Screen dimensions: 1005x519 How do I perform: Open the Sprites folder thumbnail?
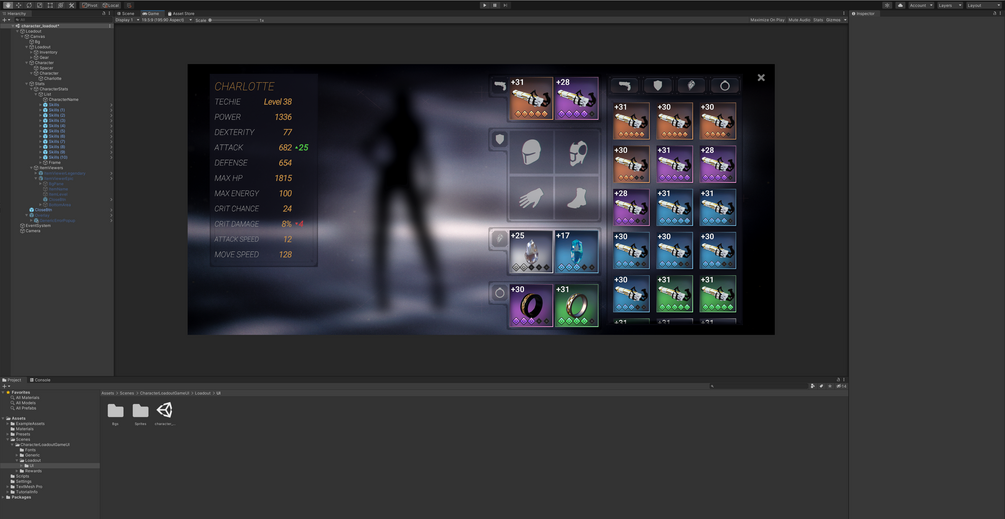click(140, 413)
